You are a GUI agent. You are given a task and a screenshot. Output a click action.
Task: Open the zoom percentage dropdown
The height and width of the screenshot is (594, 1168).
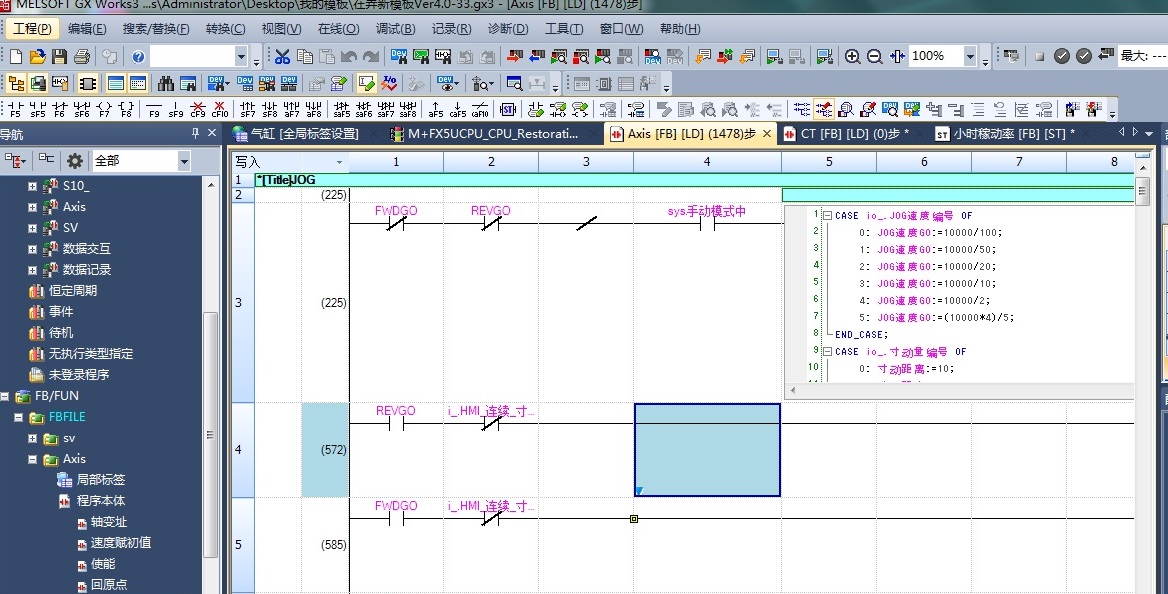[x=970, y=57]
